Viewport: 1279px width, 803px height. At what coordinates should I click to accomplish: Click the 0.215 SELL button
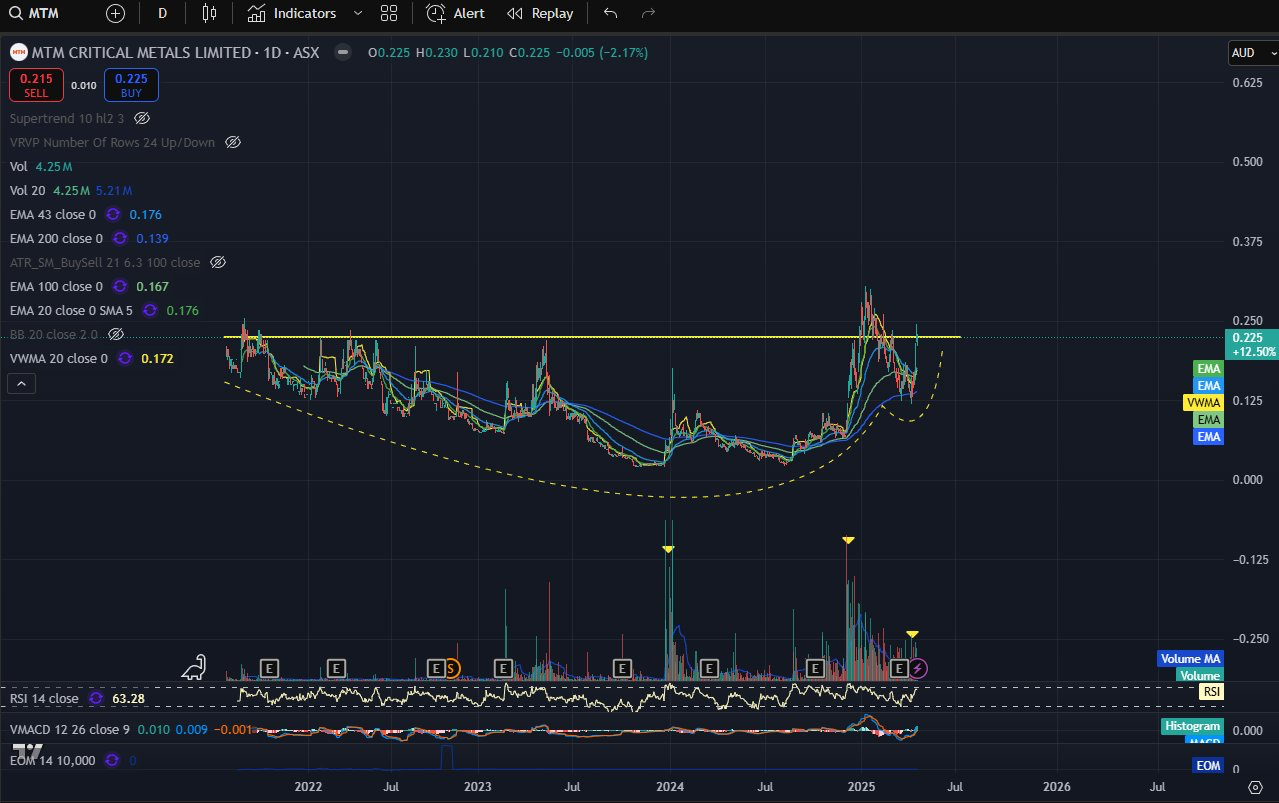coord(38,85)
